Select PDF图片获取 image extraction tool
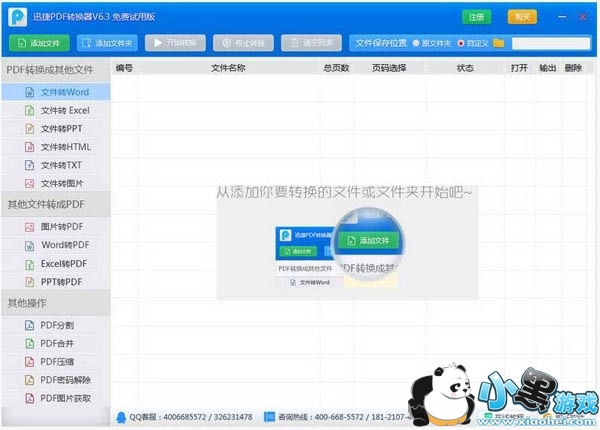The width and height of the screenshot is (600, 430). coord(56,398)
